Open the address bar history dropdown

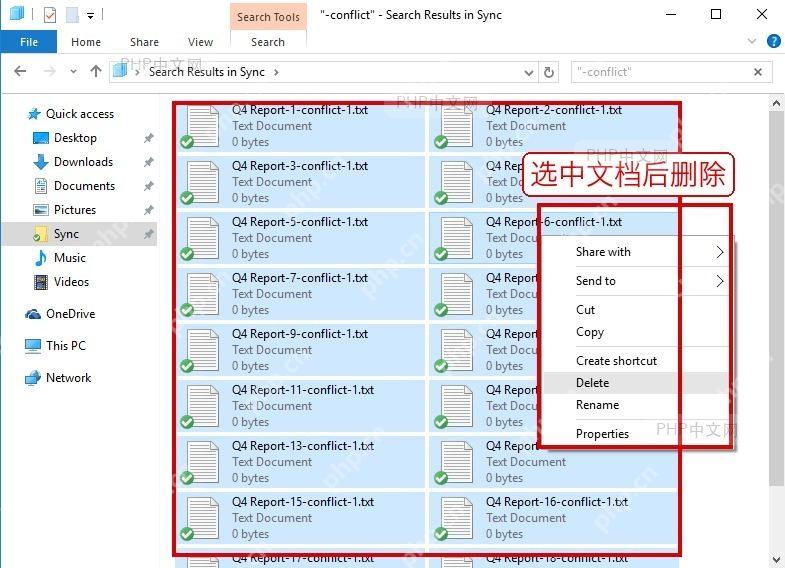click(x=529, y=73)
